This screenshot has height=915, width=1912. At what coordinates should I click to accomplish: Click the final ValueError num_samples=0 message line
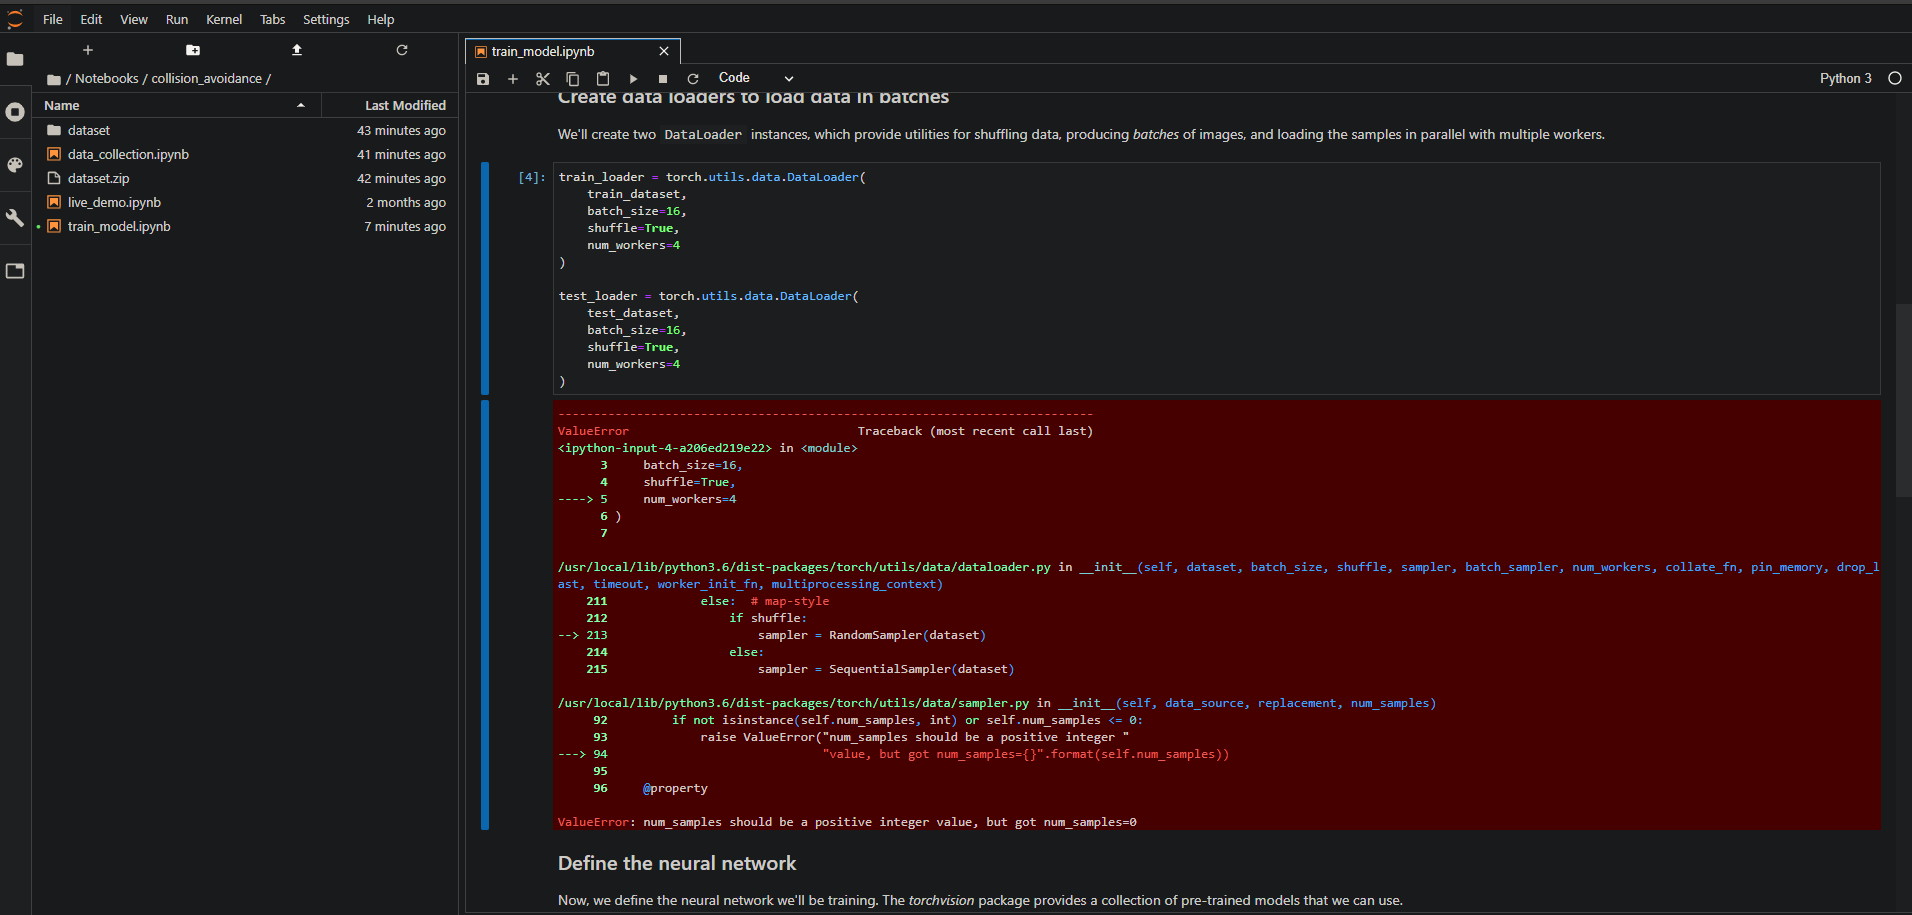(847, 822)
